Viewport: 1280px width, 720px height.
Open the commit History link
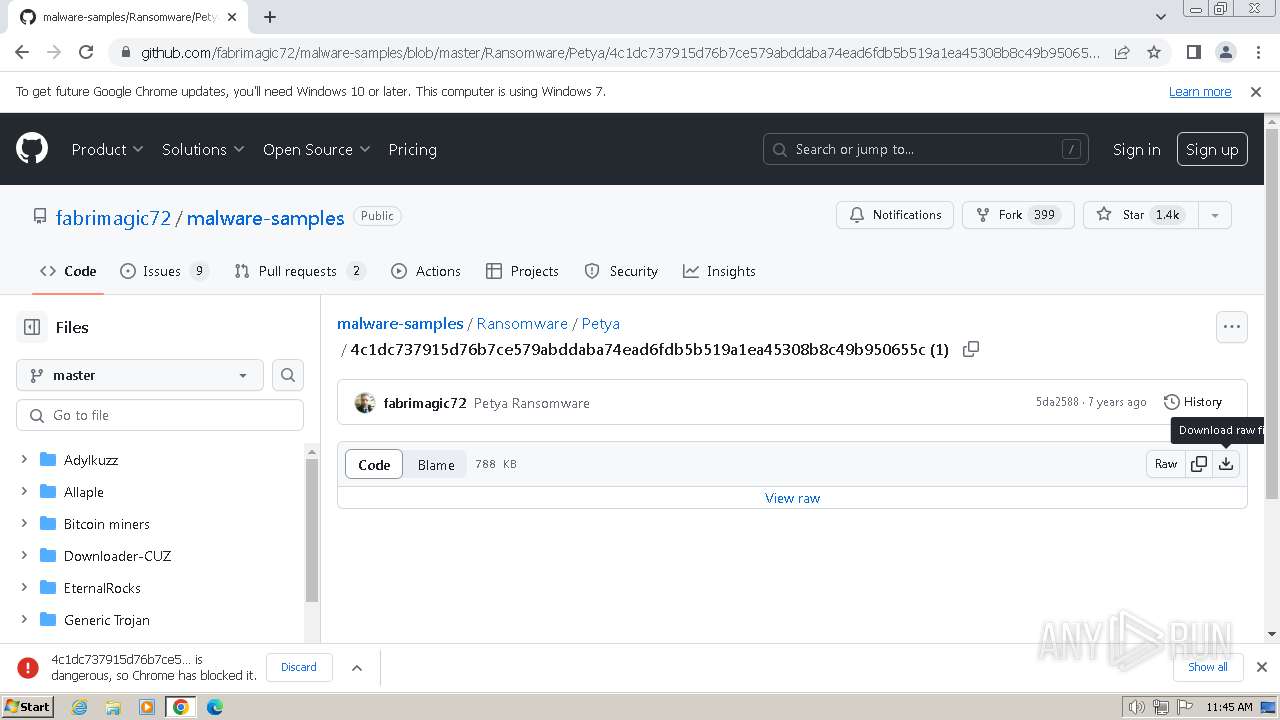1193,402
